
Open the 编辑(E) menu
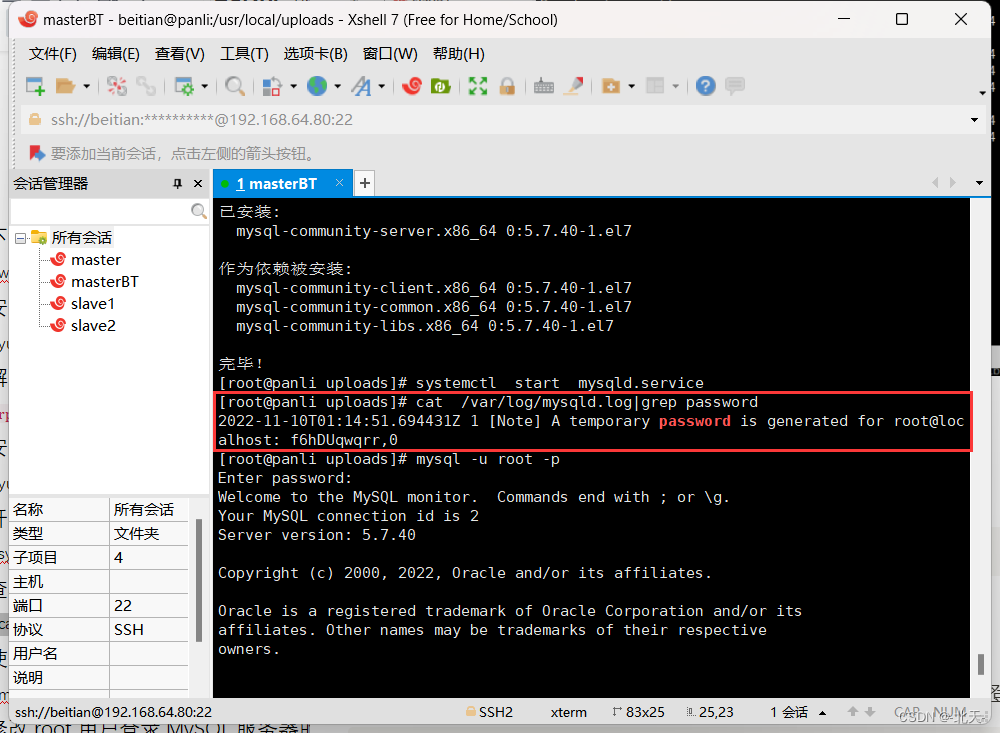point(115,54)
